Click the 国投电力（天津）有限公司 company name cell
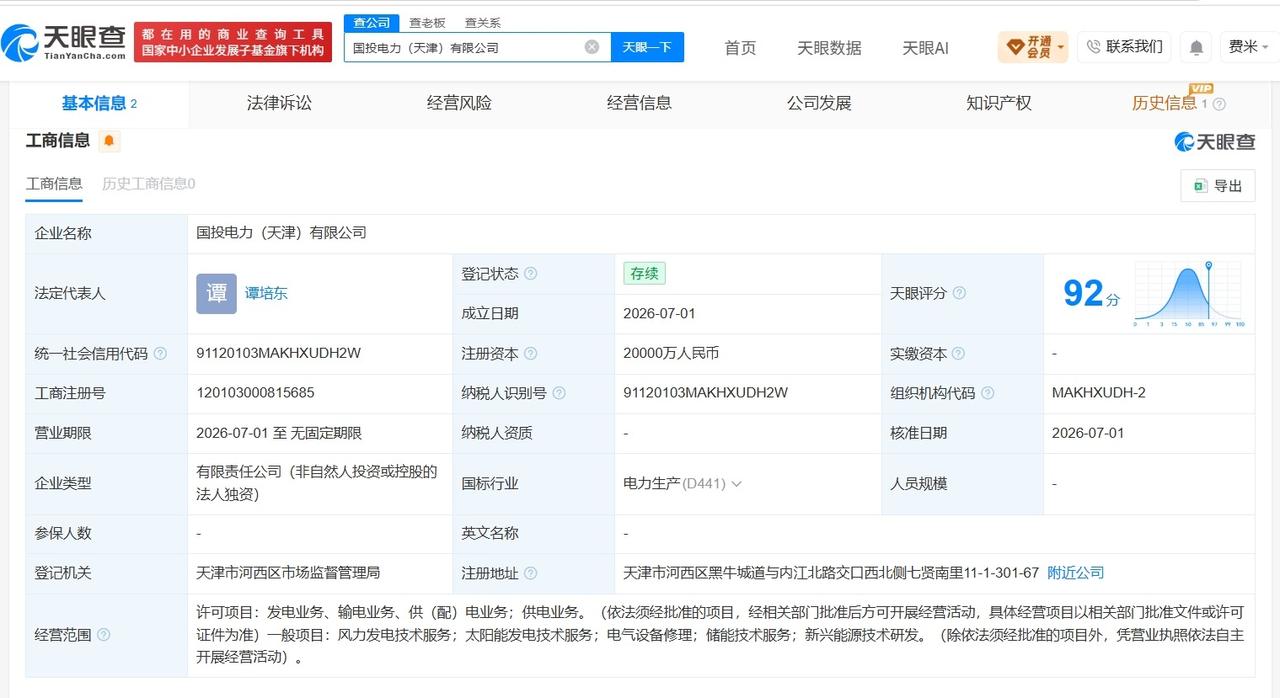Image resolution: width=1280 pixels, height=698 pixels. [x=282, y=233]
